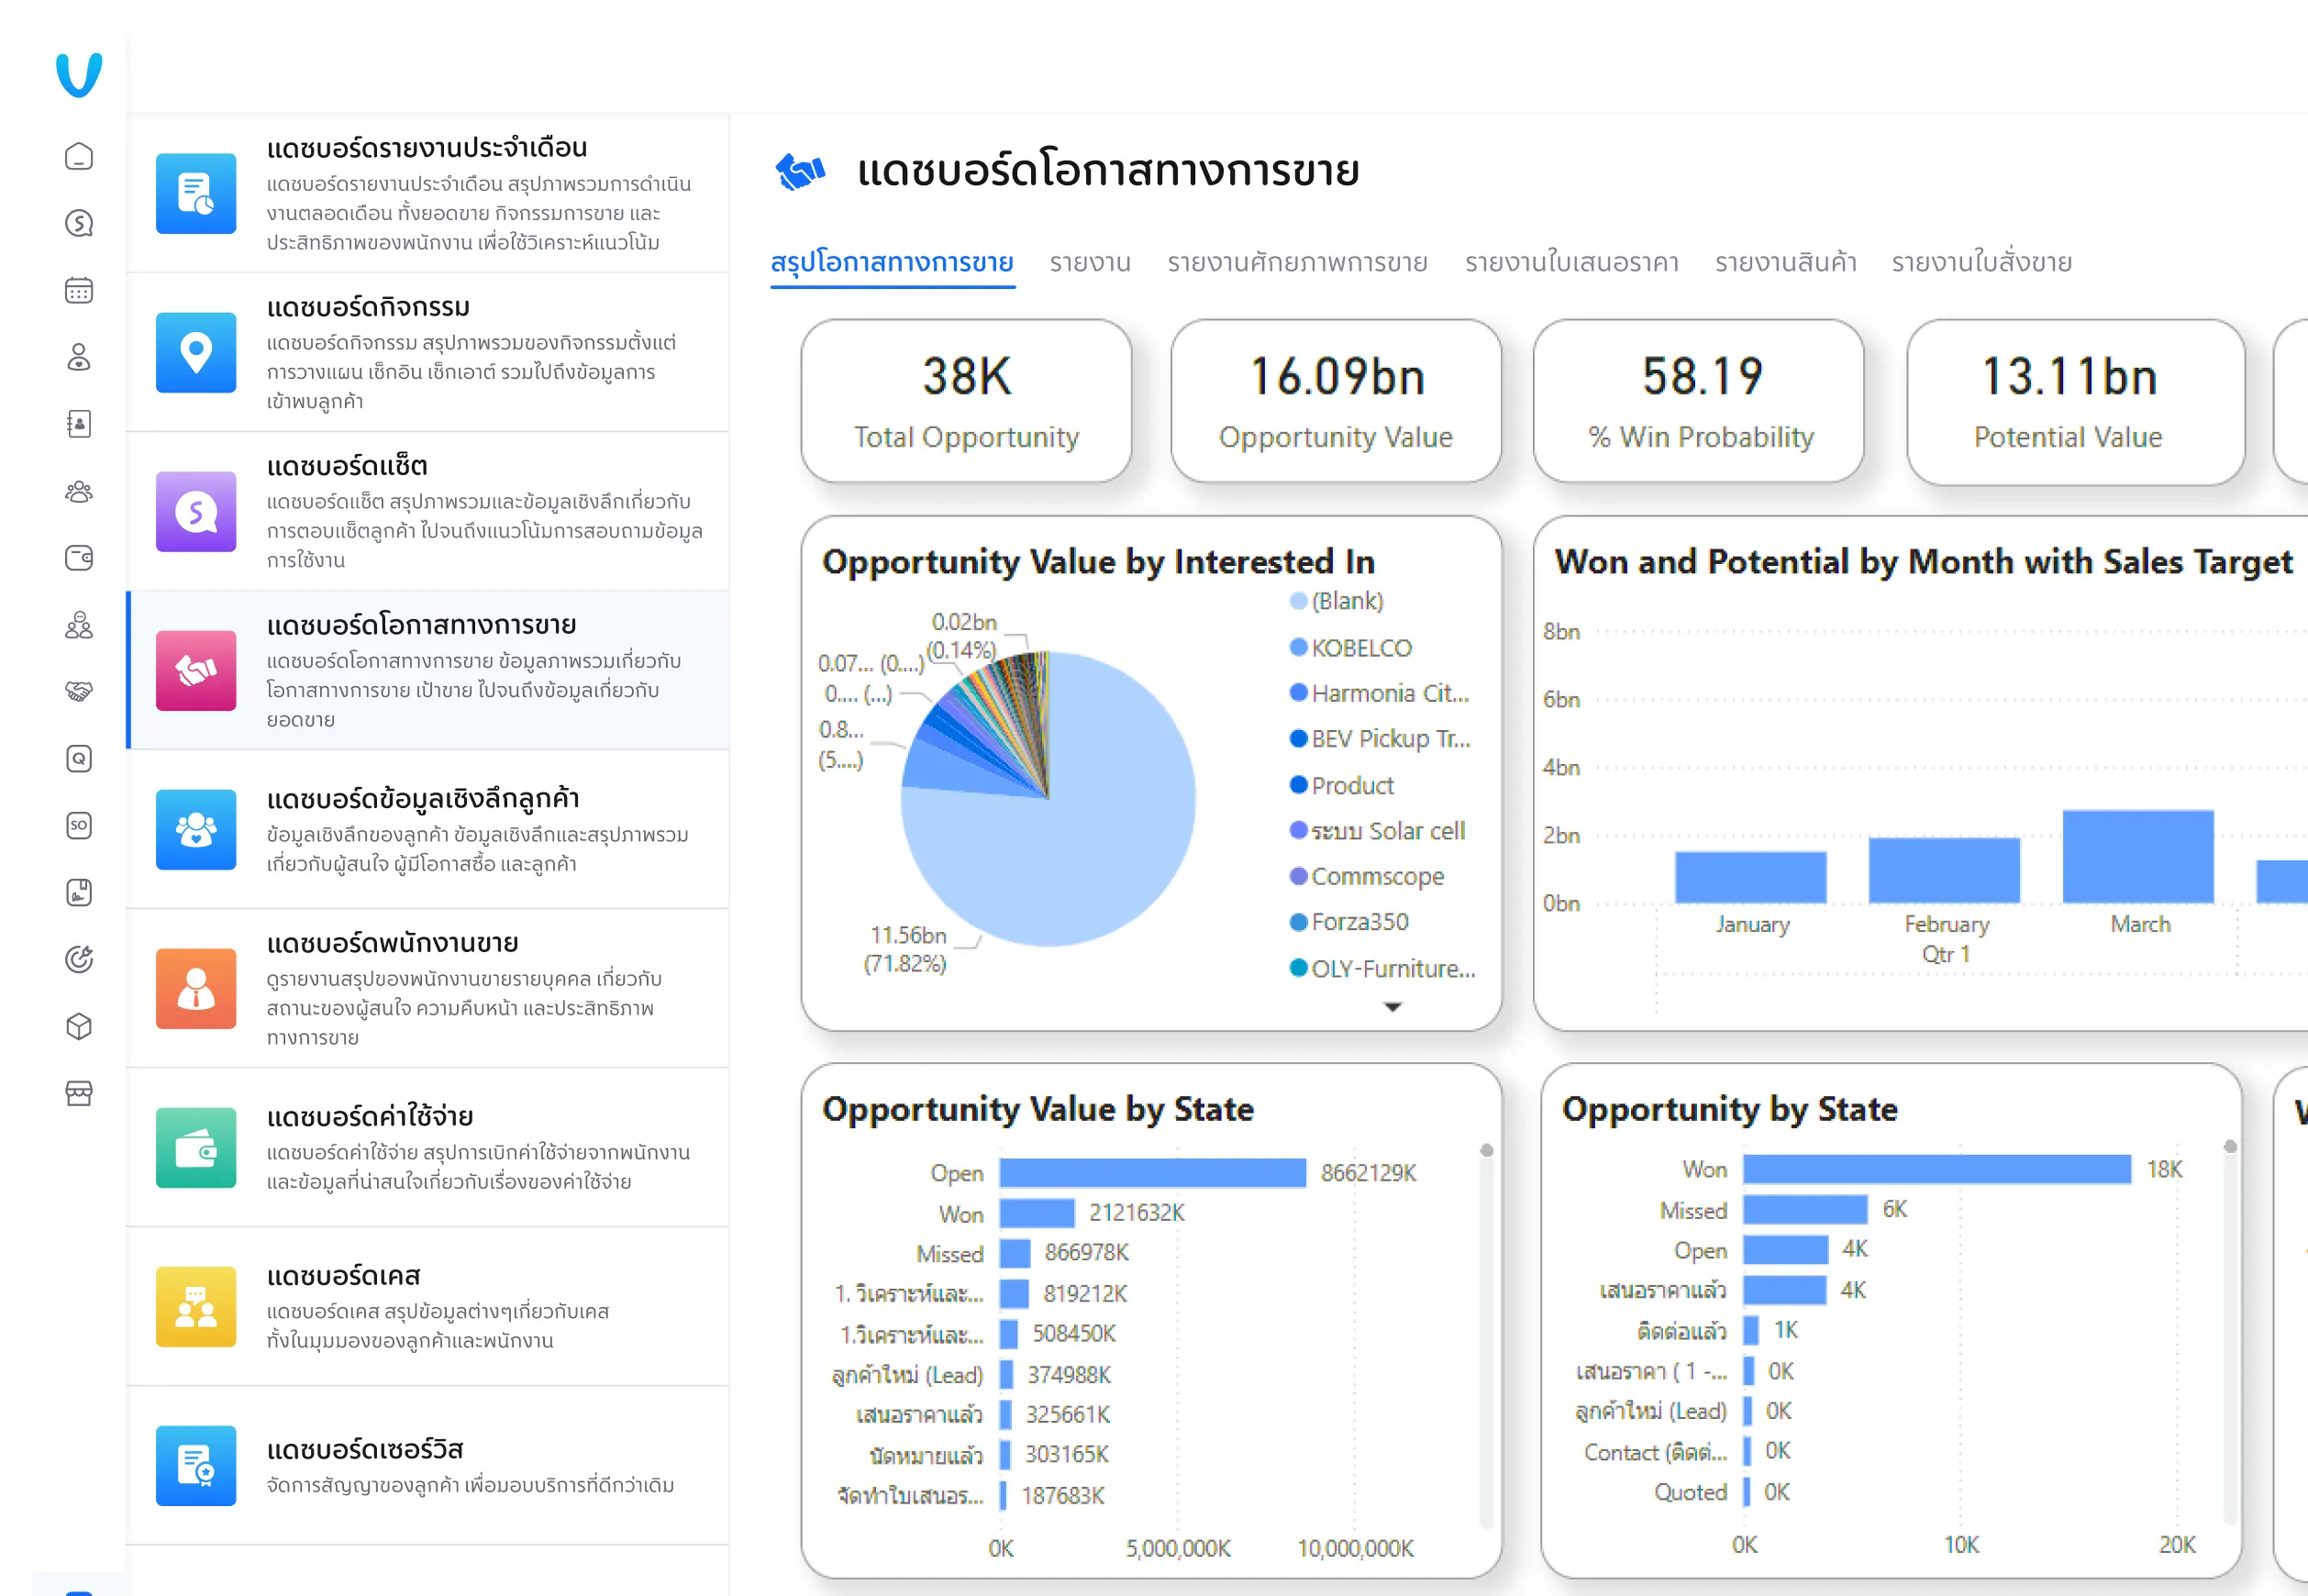Image resolution: width=2308 pixels, height=1596 pixels.
Task: Click the service contract dashboard icon
Action: (x=196, y=1466)
